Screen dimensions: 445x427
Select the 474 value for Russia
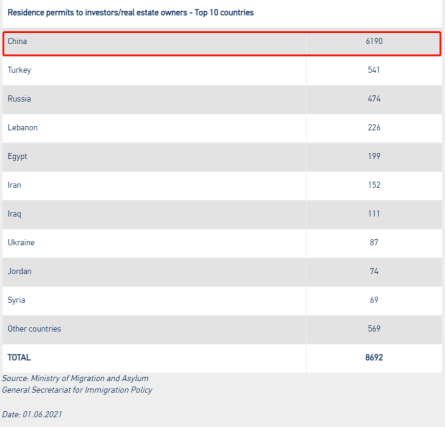pyautogui.click(x=374, y=99)
